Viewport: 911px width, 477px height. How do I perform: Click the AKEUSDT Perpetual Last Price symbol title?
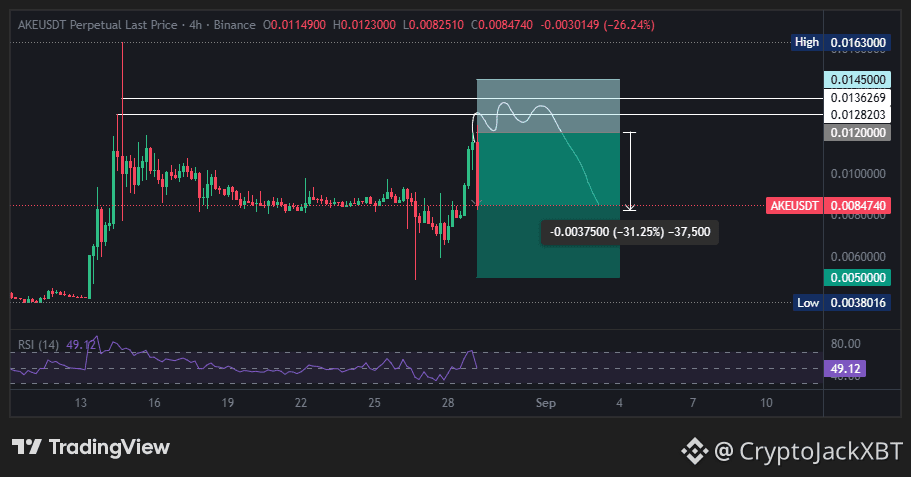point(98,25)
